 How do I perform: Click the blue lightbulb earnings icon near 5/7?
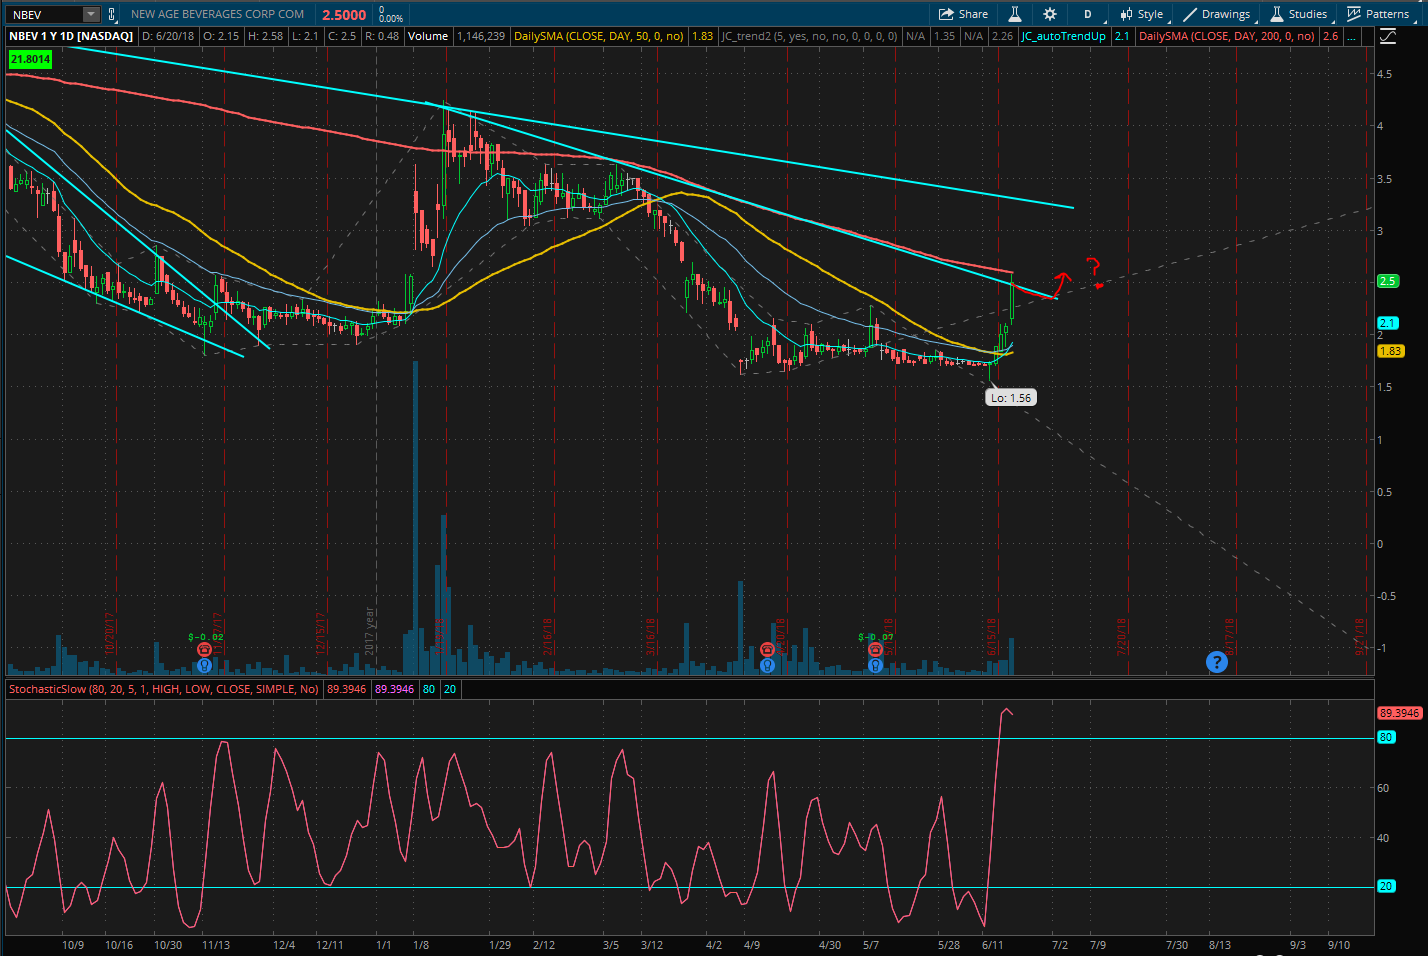click(875, 665)
